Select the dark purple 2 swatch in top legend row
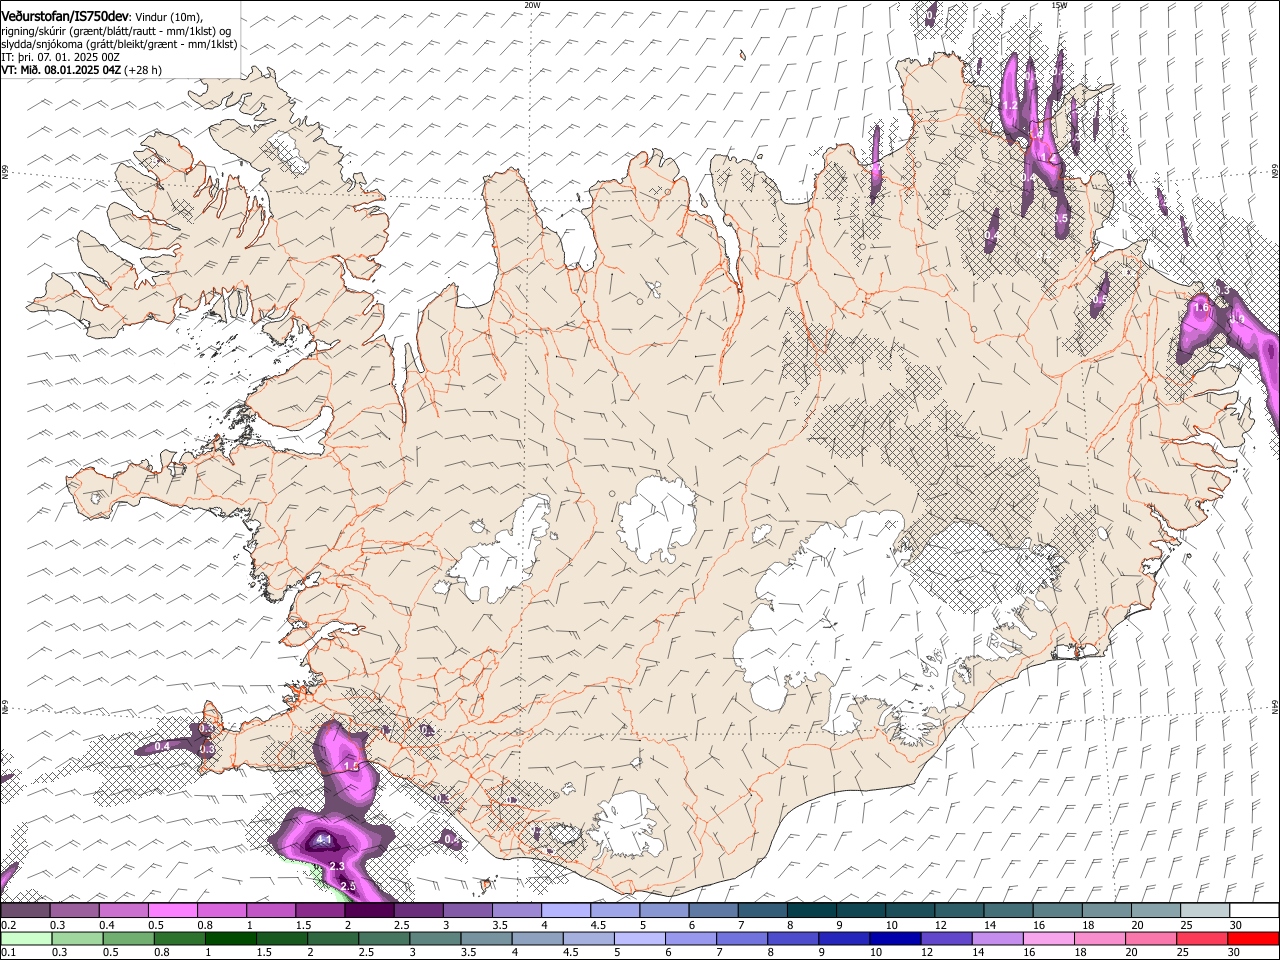This screenshot has height=960, width=1280. (x=369, y=910)
